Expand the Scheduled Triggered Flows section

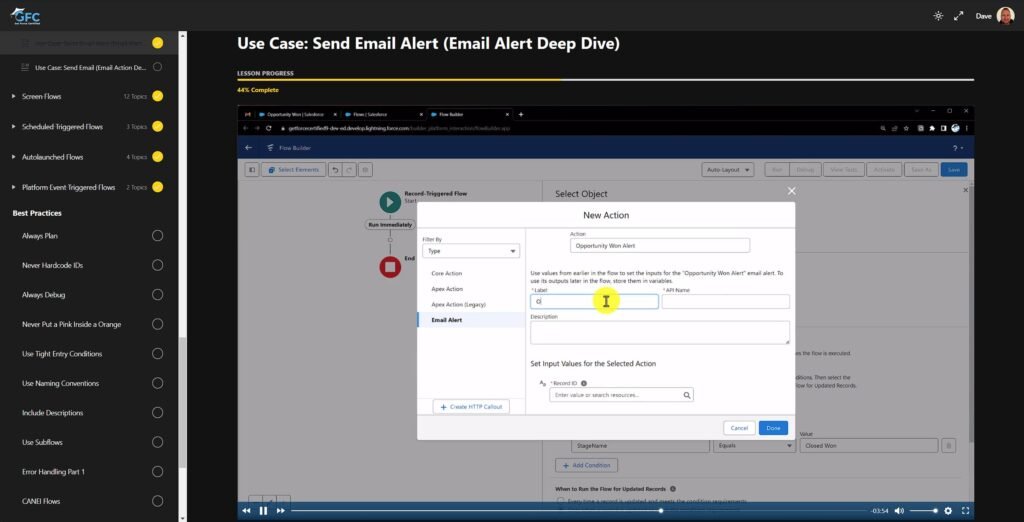[x=14, y=127]
